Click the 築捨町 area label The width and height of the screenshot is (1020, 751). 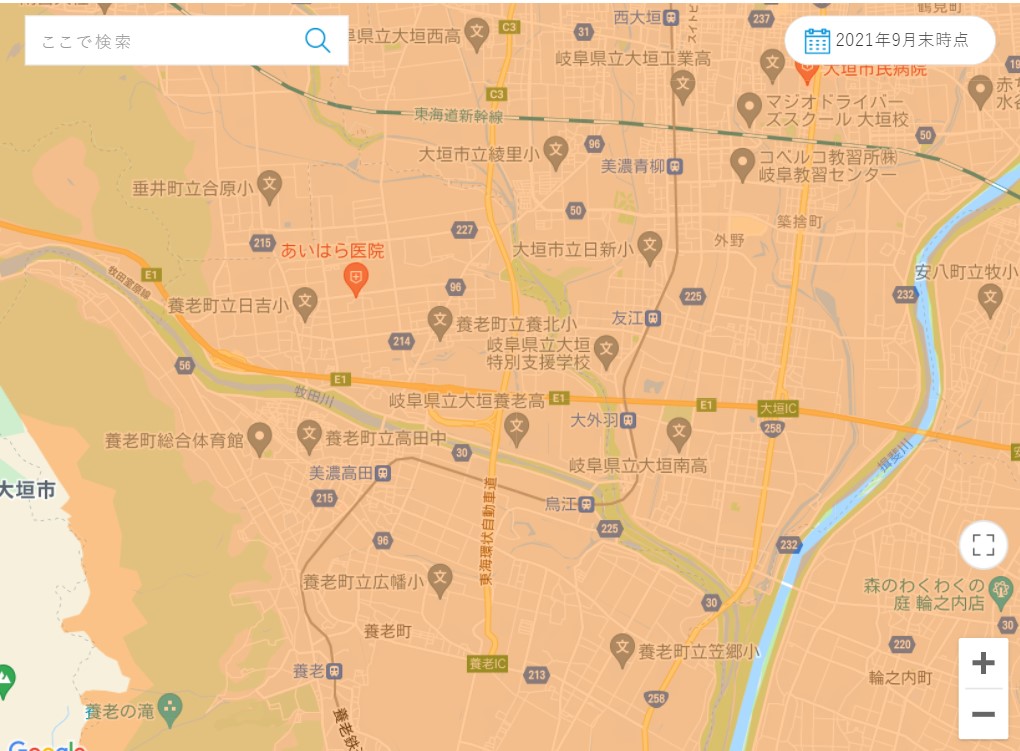pos(799,221)
